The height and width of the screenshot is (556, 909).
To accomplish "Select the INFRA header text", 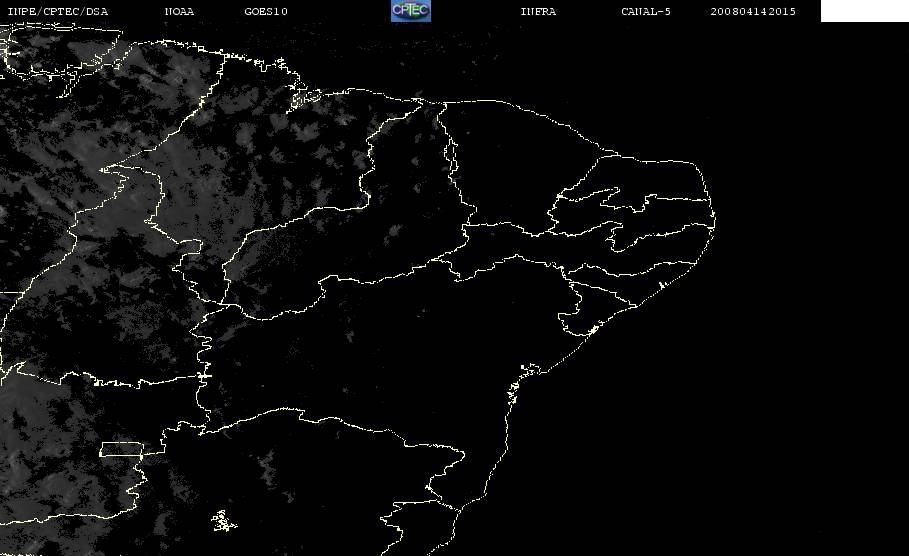I will click(538, 12).
